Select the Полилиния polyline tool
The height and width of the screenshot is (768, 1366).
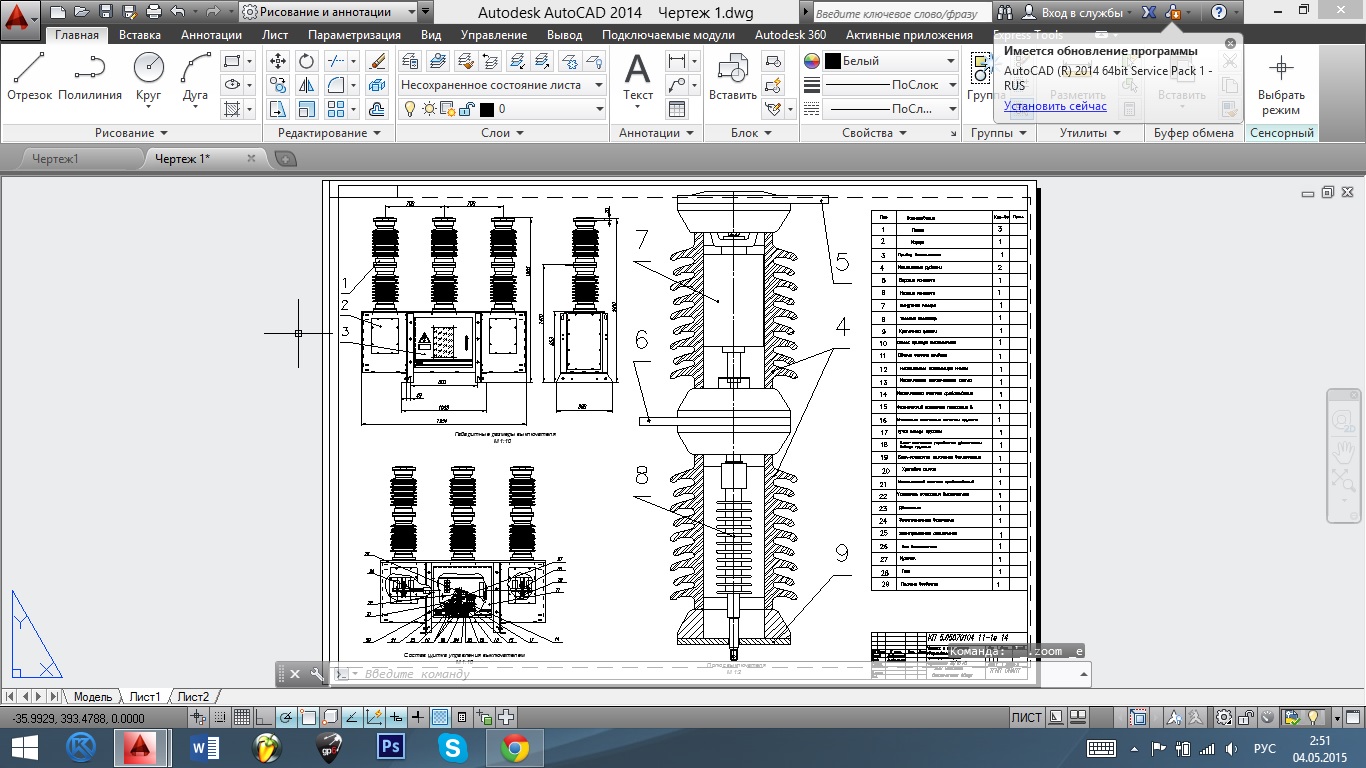[90, 77]
